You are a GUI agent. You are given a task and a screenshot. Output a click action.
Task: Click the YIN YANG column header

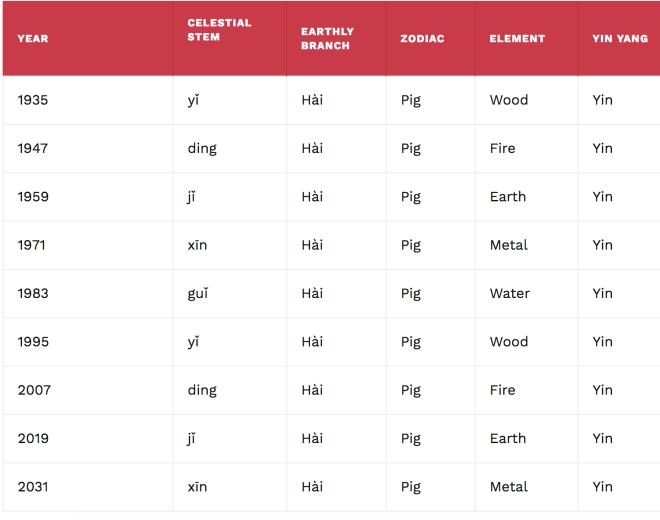[620, 39]
